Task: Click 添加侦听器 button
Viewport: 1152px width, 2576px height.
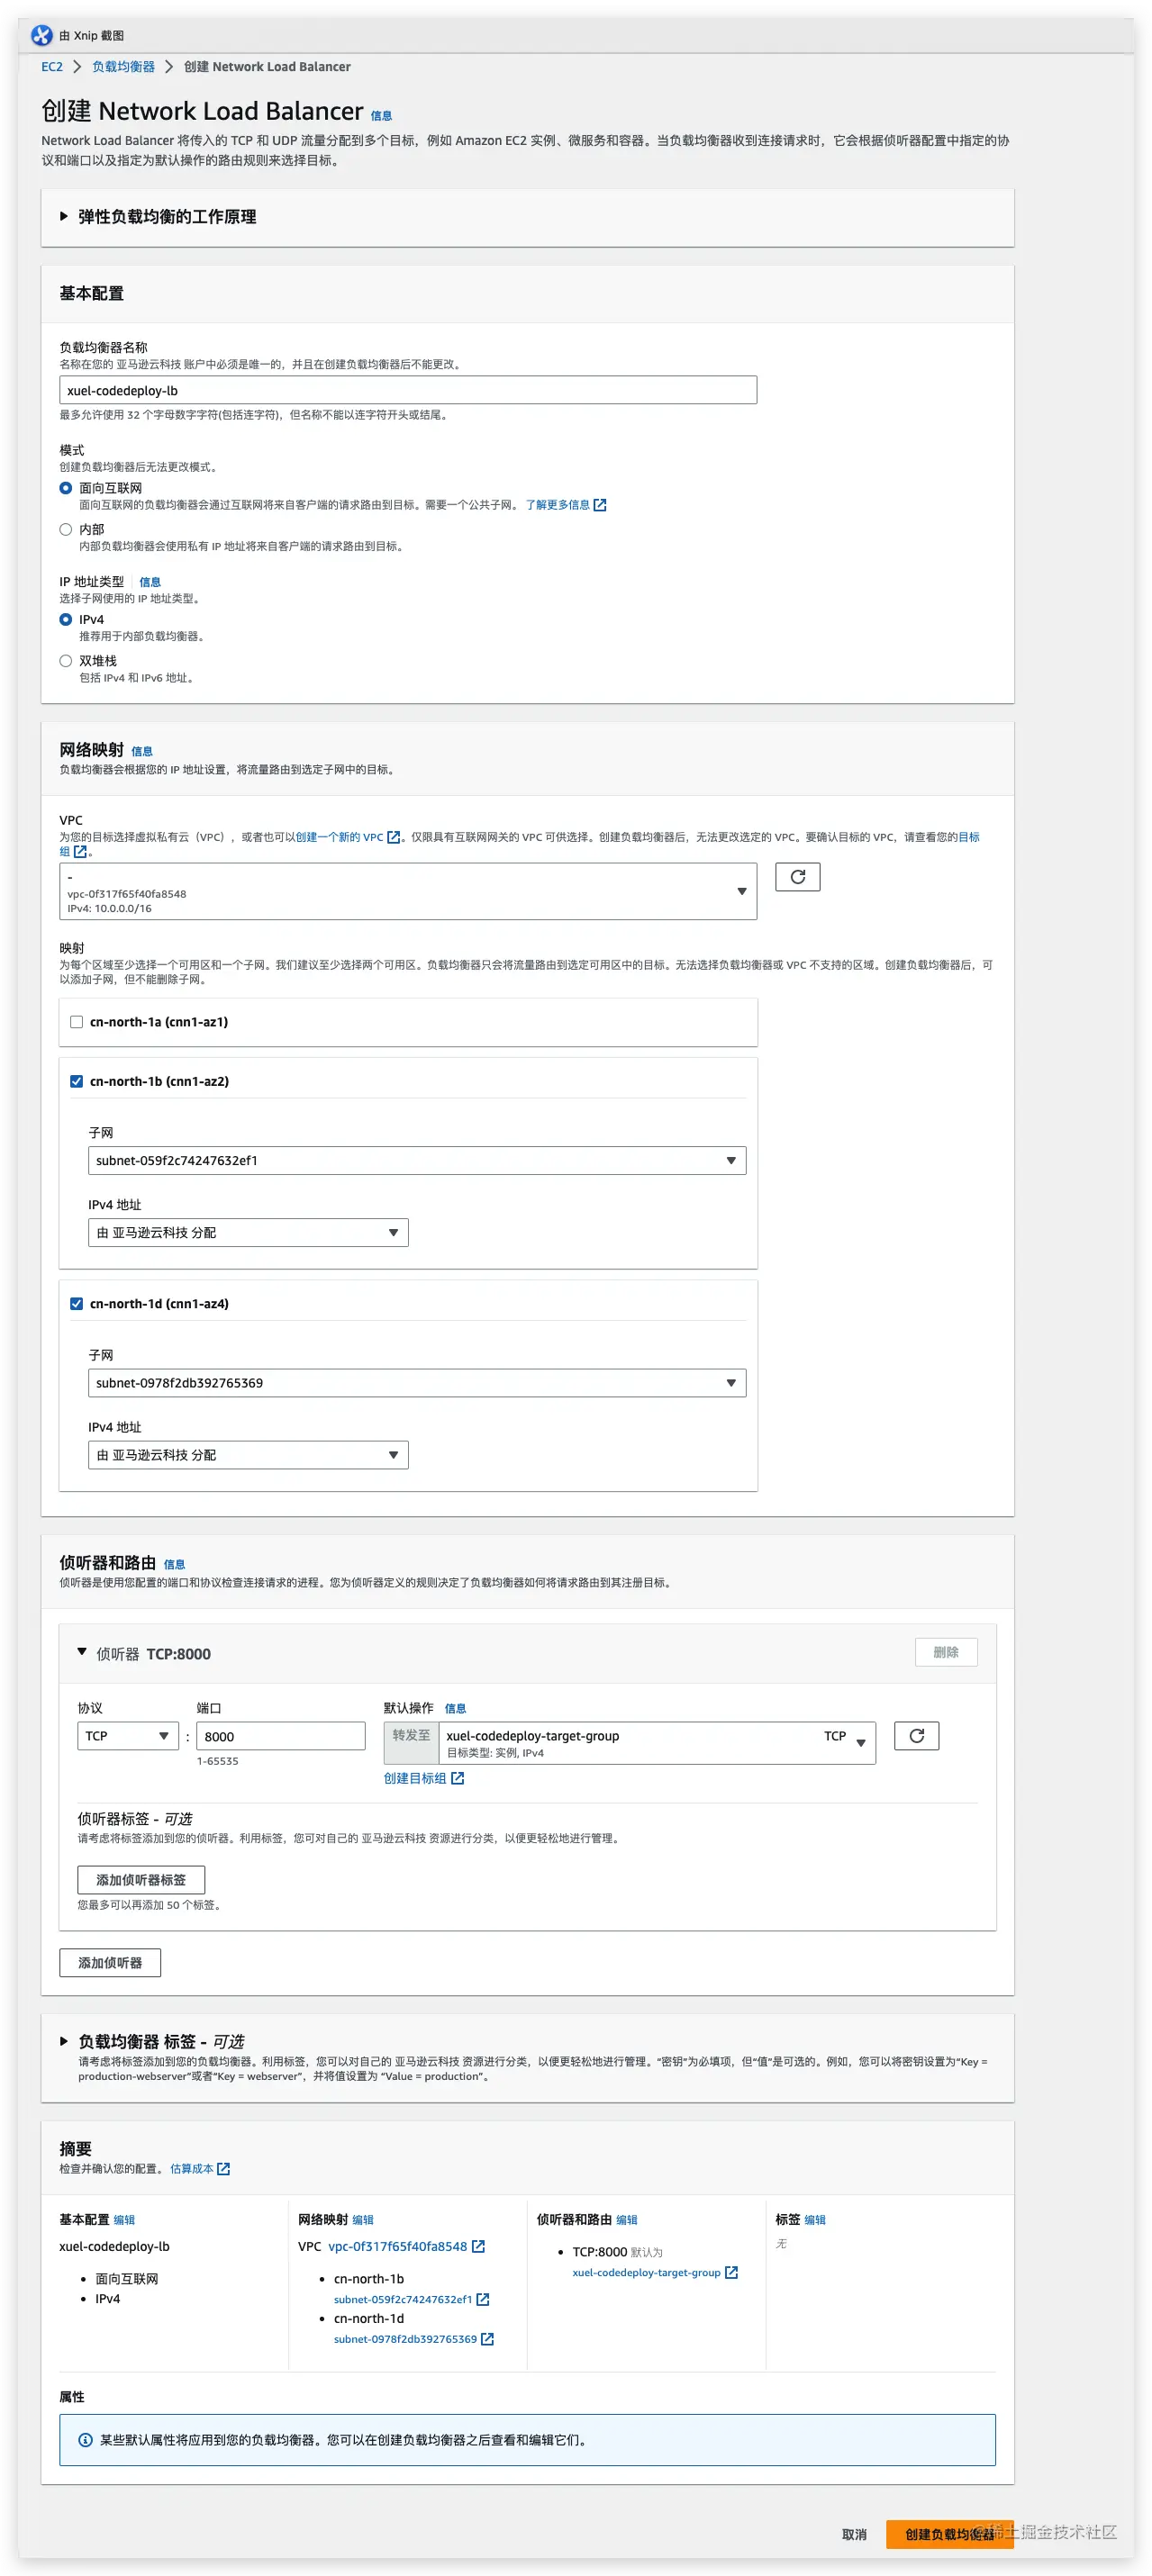Action: point(110,1962)
